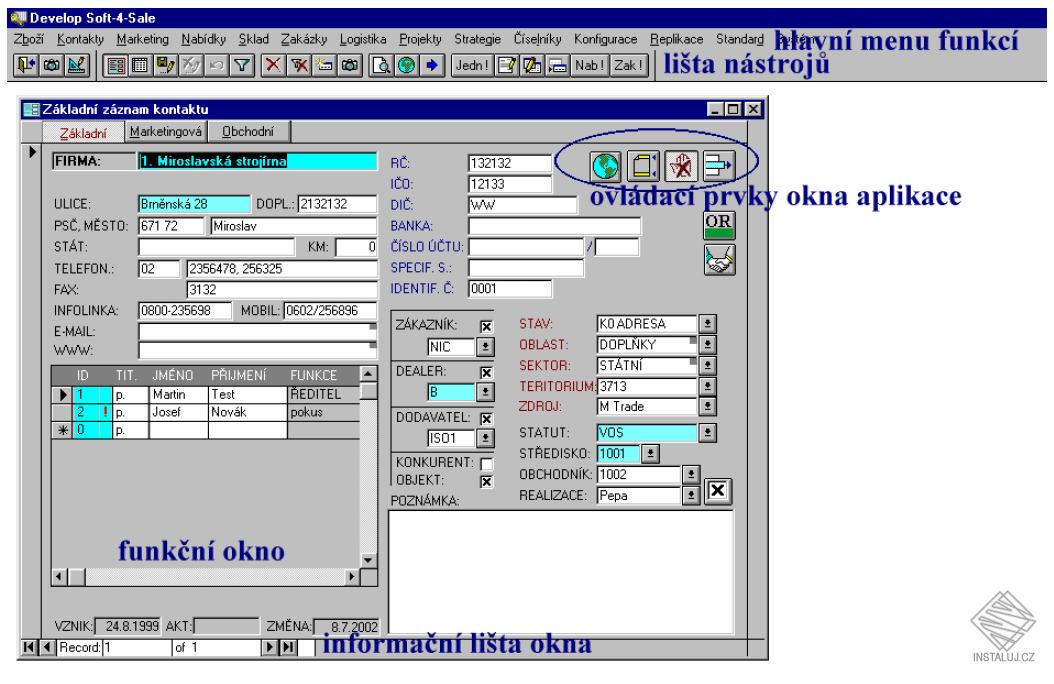Click the globe icon in contact window
This screenshot has width=1054, height=684.
[x=605, y=165]
